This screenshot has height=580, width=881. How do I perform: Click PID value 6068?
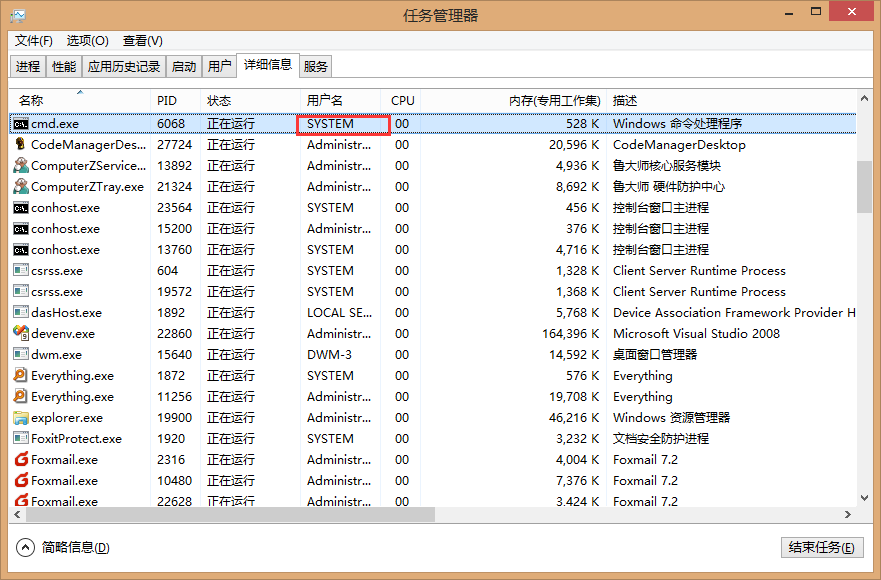pyautogui.click(x=171, y=124)
